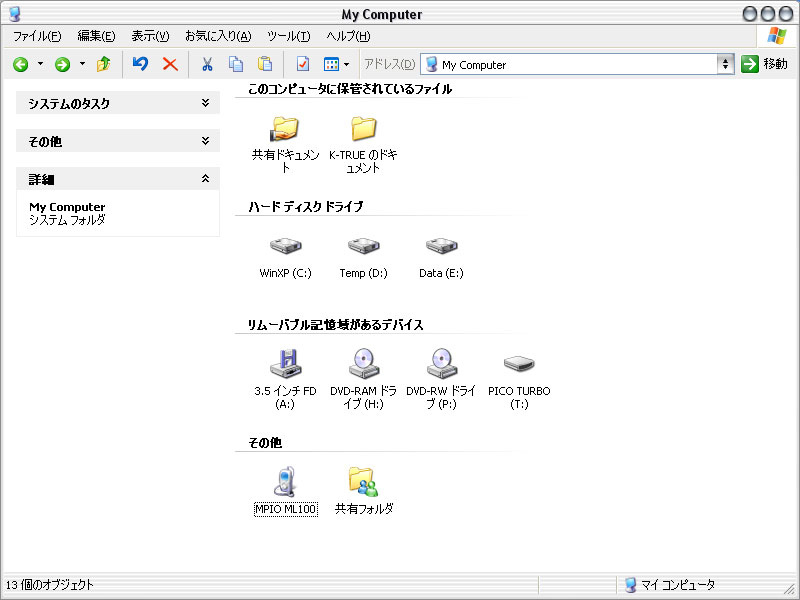
Task: Click the リムーバブル記憶域があるデバイス header
Action: click(335, 325)
